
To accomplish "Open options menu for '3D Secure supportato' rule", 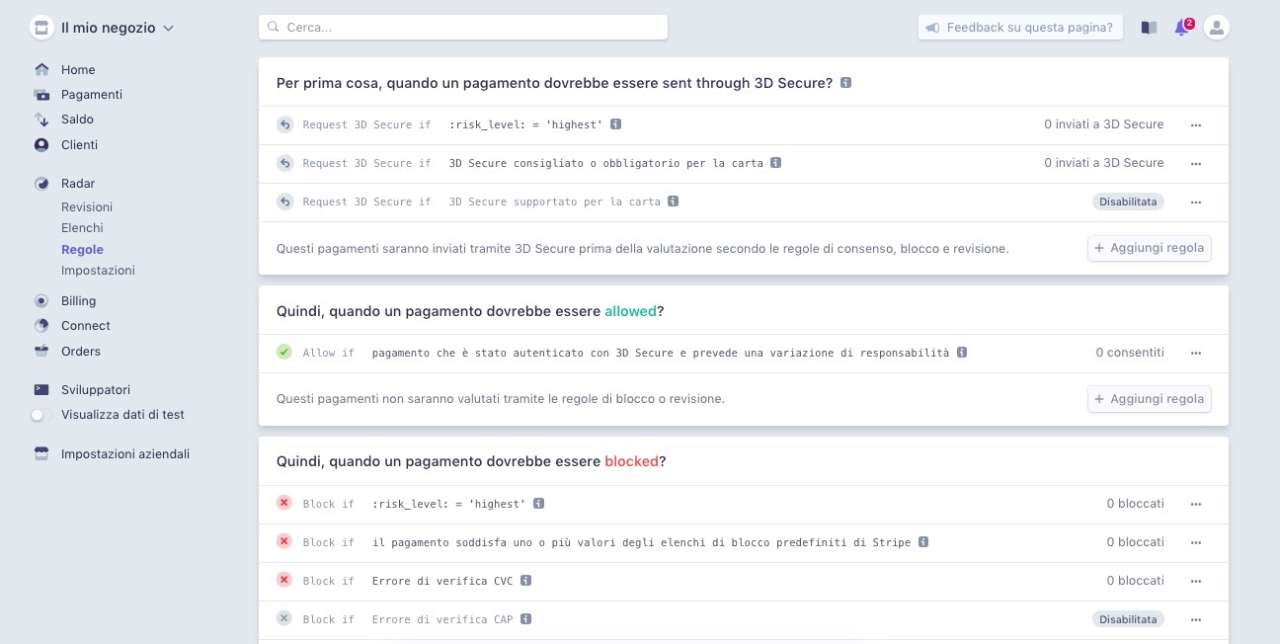I will [1196, 202].
